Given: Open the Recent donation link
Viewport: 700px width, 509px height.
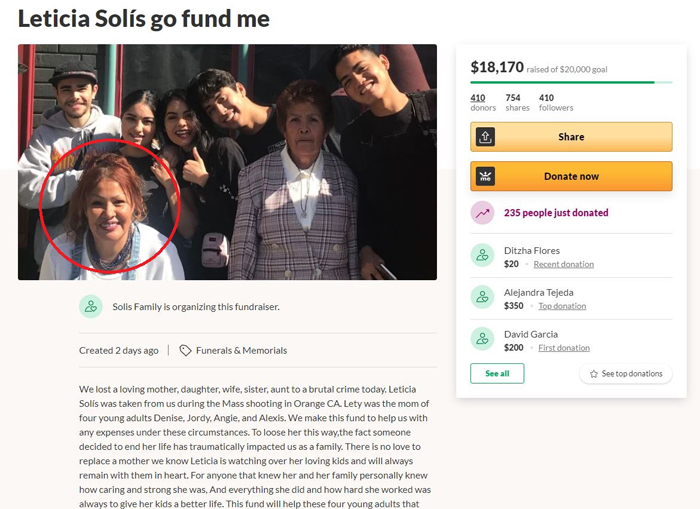Looking at the screenshot, I should (x=563, y=265).
